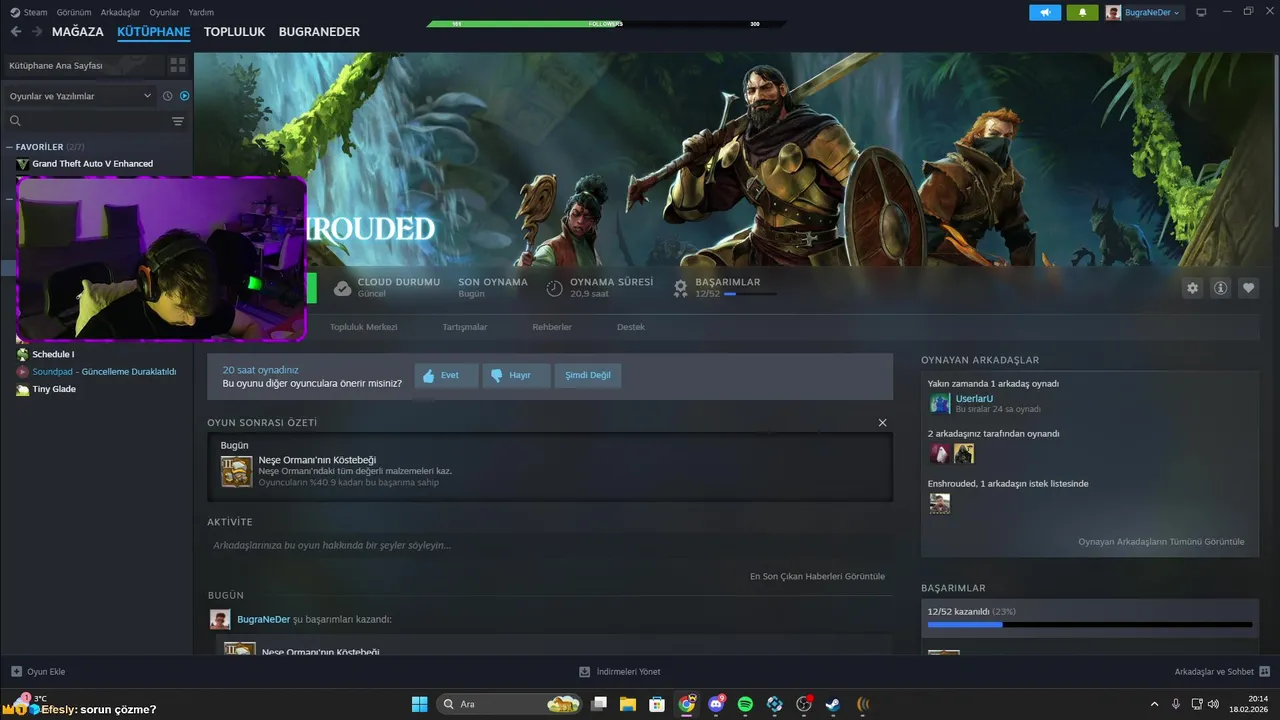The width and height of the screenshot is (1280, 720).
Task: Open UserlarU friend avatar
Action: click(x=940, y=403)
